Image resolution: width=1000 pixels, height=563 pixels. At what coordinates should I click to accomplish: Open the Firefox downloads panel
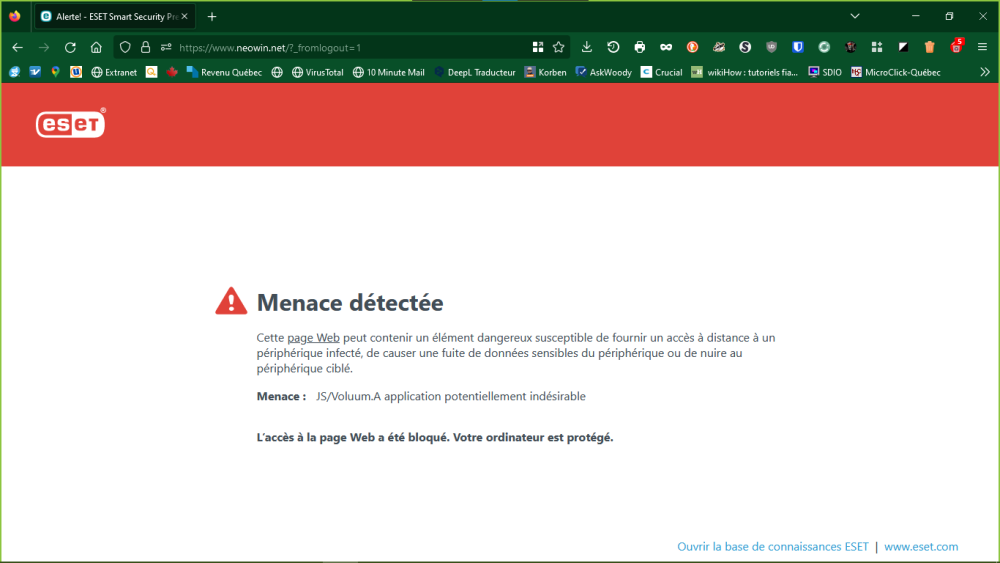pyautogui.click(x=587, y=47)
